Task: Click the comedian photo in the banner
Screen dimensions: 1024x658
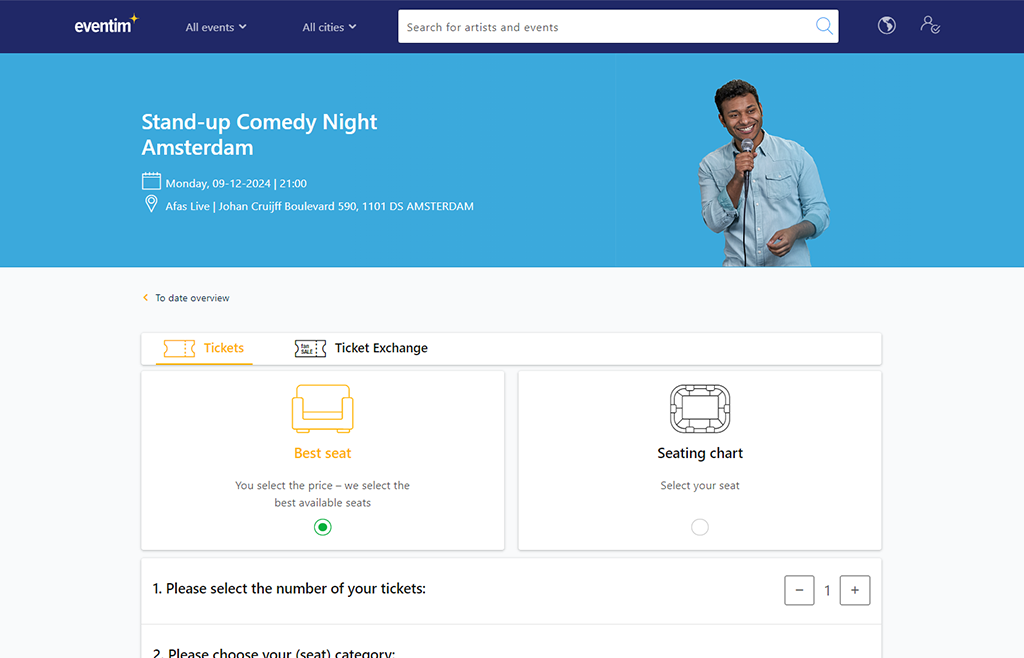Action: coord(760,175)
